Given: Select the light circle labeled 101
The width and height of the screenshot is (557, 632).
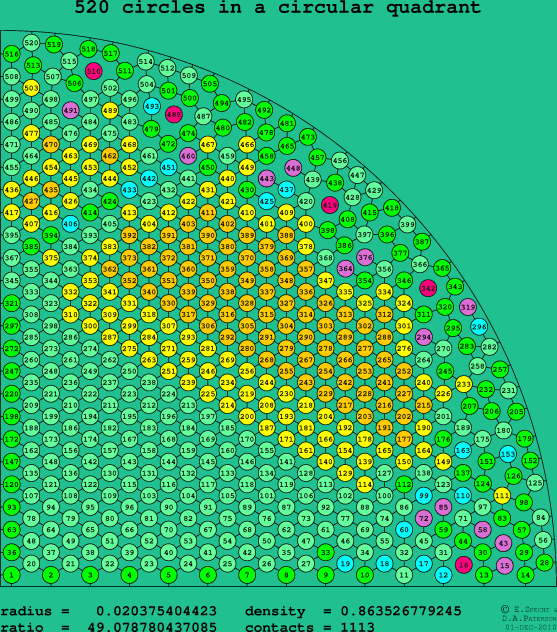Looking at the screenshot, I should click(266, 496).
